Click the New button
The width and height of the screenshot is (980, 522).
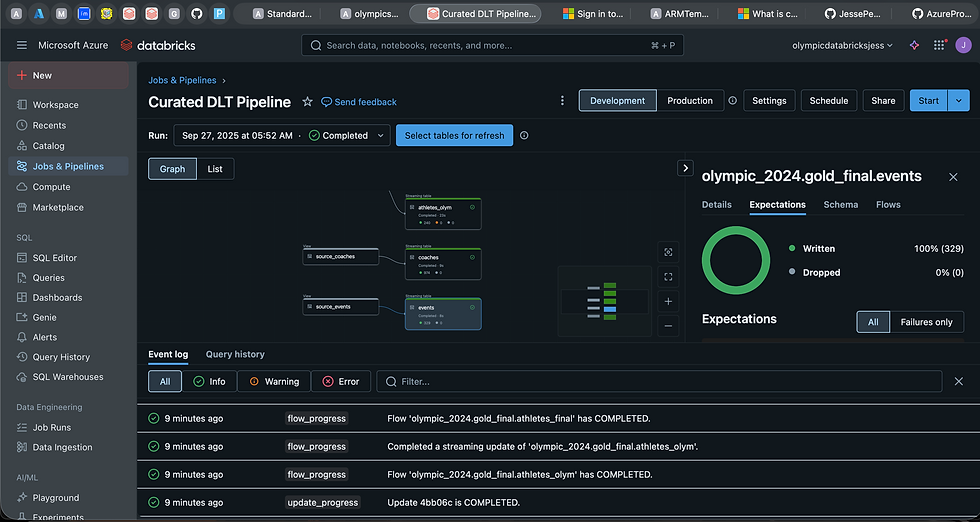tap(68, 75)
